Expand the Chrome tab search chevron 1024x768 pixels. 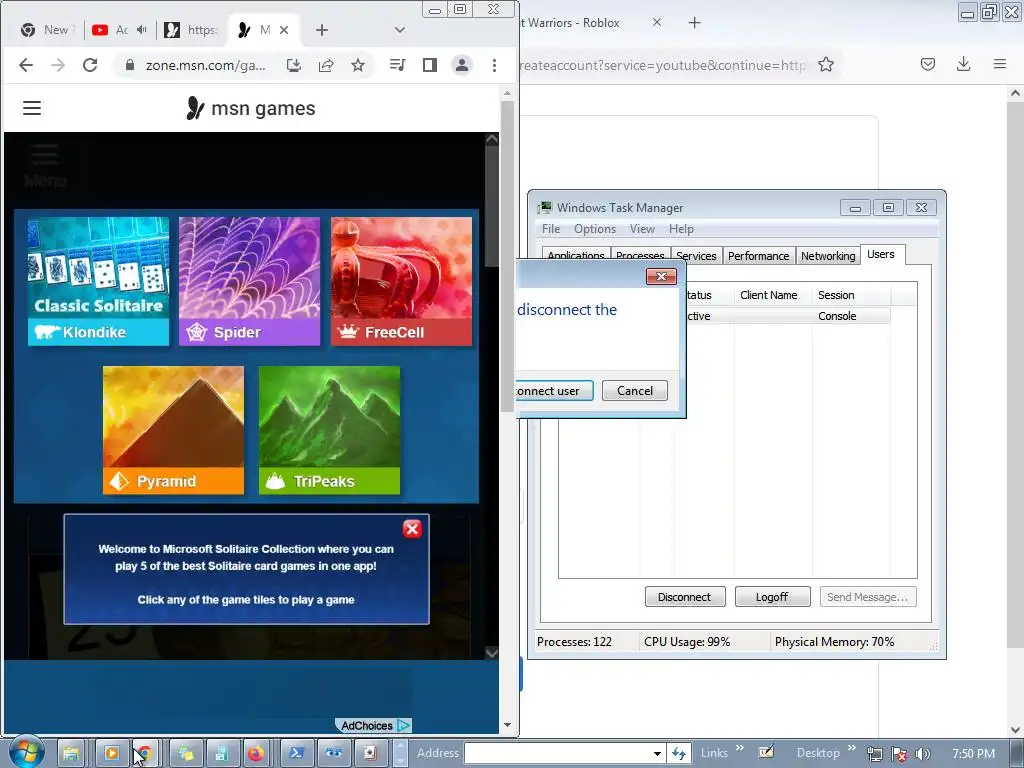[400, 29]
